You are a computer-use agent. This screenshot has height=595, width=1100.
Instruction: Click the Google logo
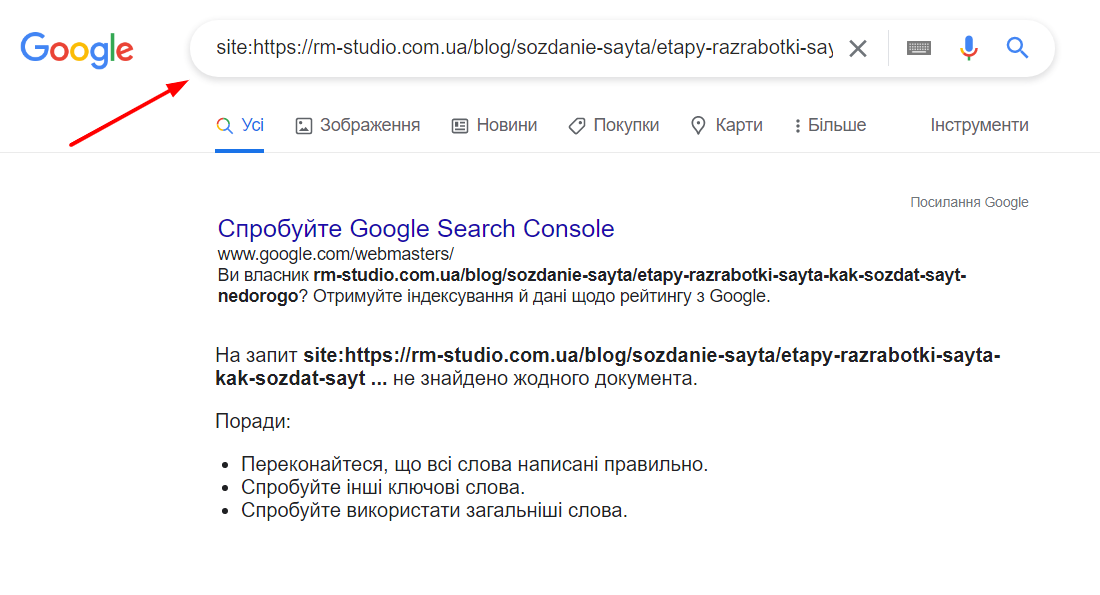pos(76,49)
